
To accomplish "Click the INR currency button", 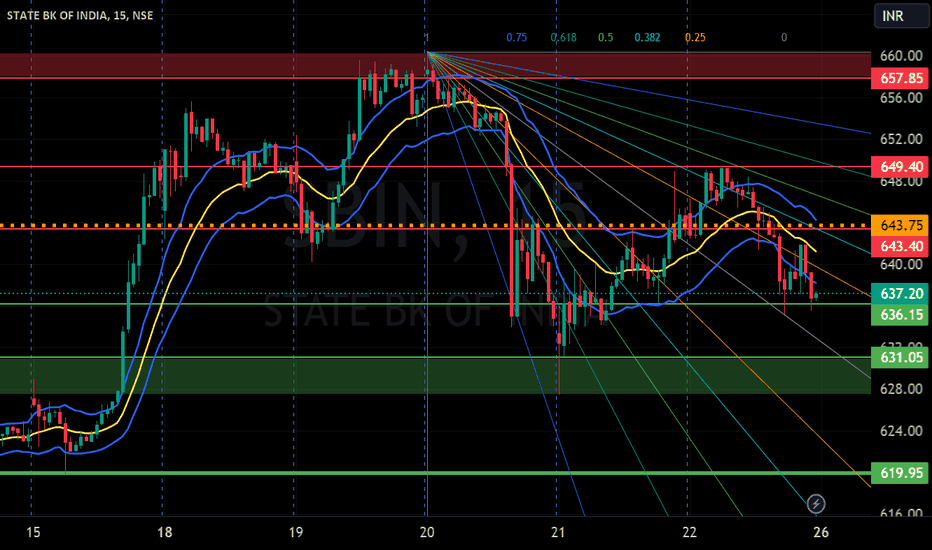I will click(901, 16).
